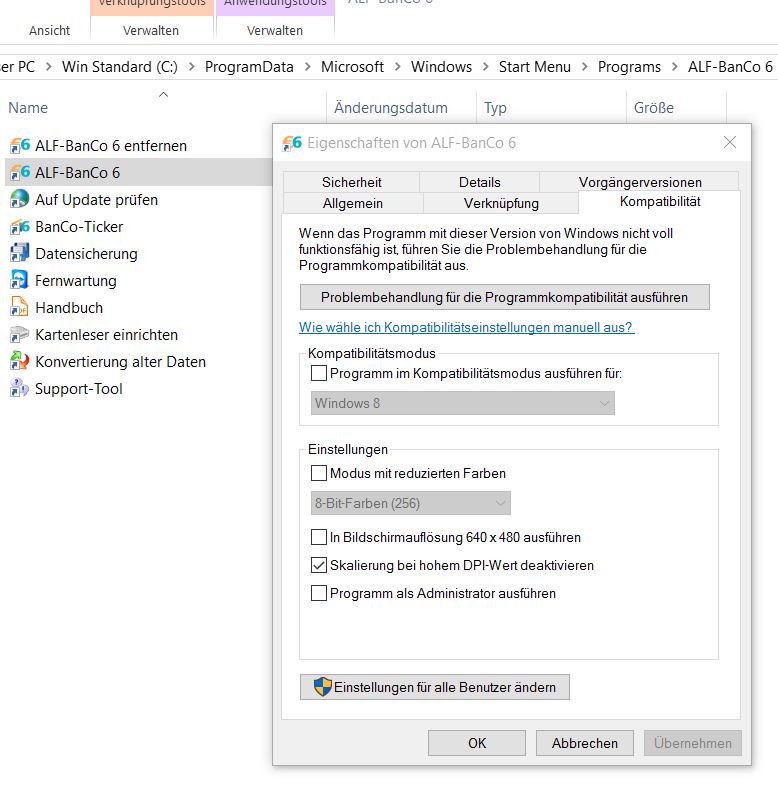The image size is (778, 803).
Task: Switch to the Verknüpfung tab
Action: (x=501, y=203)
